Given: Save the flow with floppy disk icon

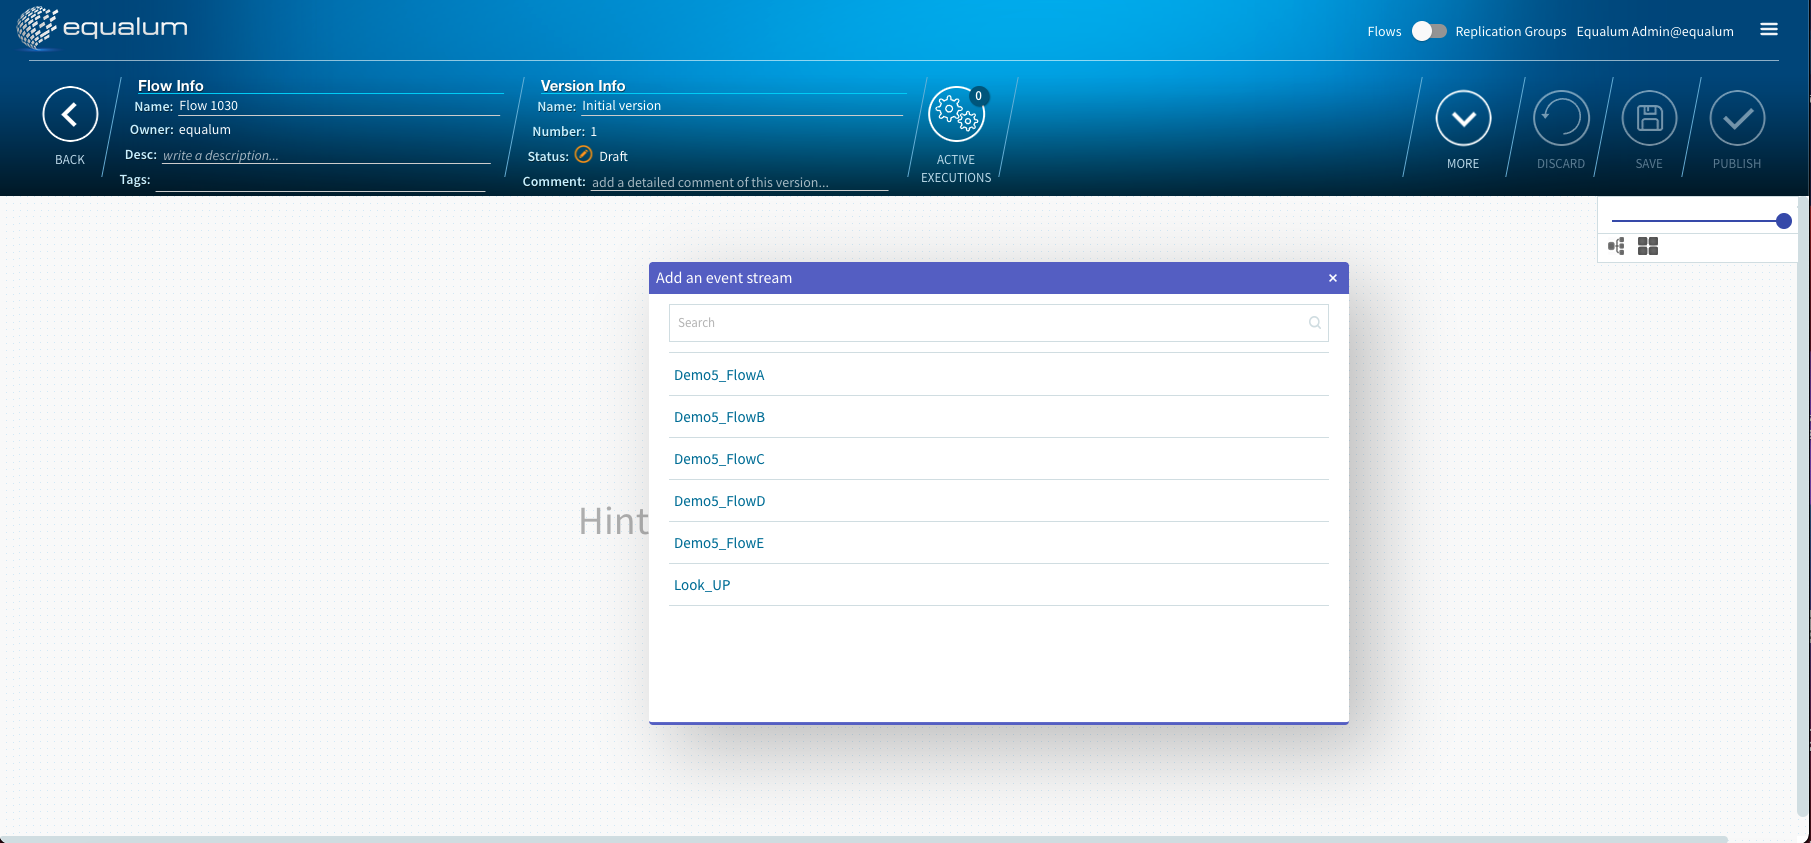Looking at the screenshot, I should point(1649,119).
